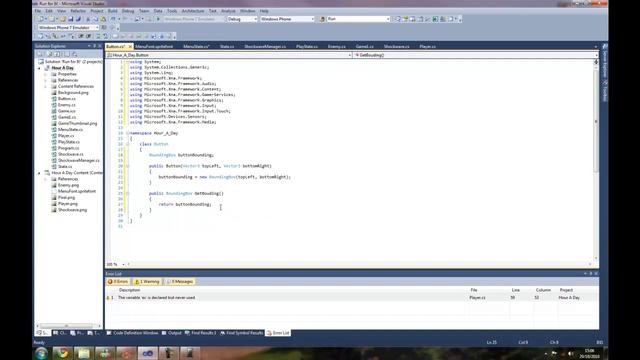Open the Build menu
This screenshot has width=640, height=360.
tap(113, 11)
